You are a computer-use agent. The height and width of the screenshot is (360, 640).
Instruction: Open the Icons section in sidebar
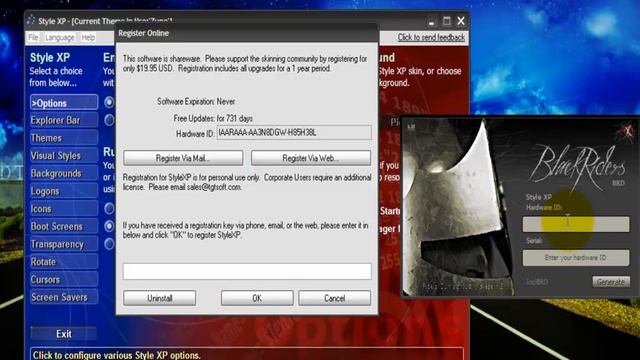point(64,209)
